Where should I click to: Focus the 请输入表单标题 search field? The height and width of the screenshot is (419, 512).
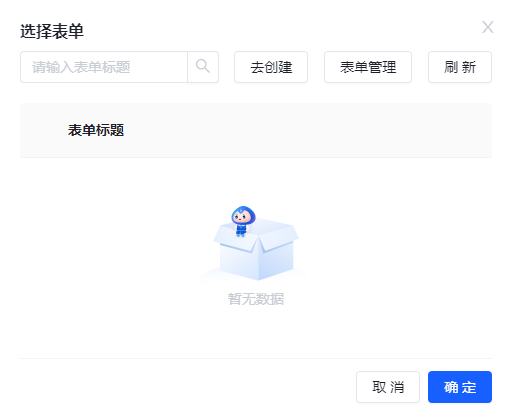(x=104, y=67)
